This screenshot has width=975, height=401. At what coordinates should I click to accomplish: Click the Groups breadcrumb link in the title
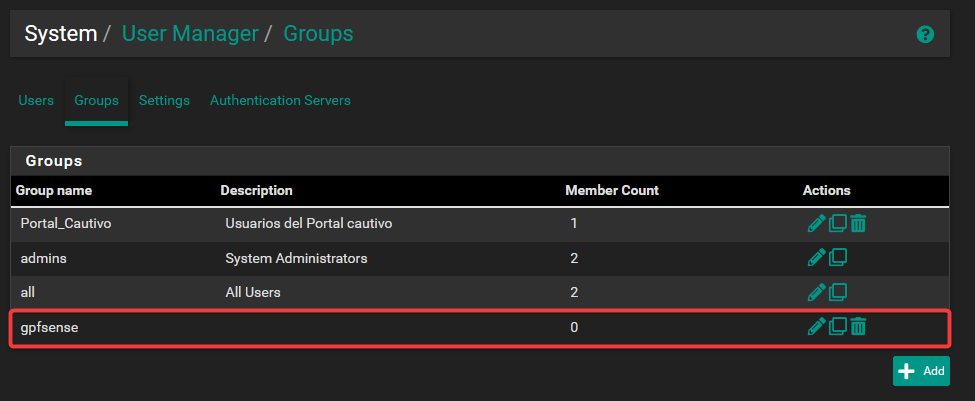[x=318, y=34]
